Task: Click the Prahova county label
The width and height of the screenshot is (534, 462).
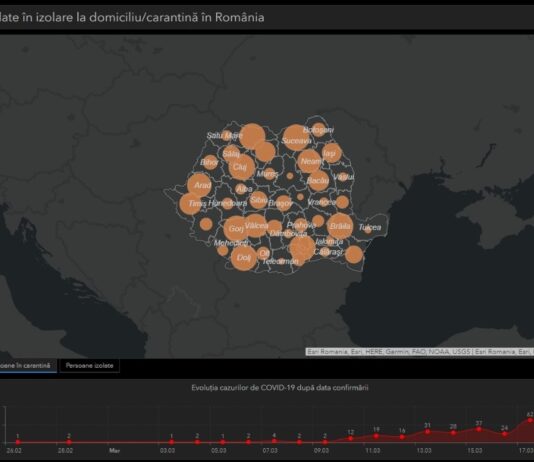Action: (301, 225)
